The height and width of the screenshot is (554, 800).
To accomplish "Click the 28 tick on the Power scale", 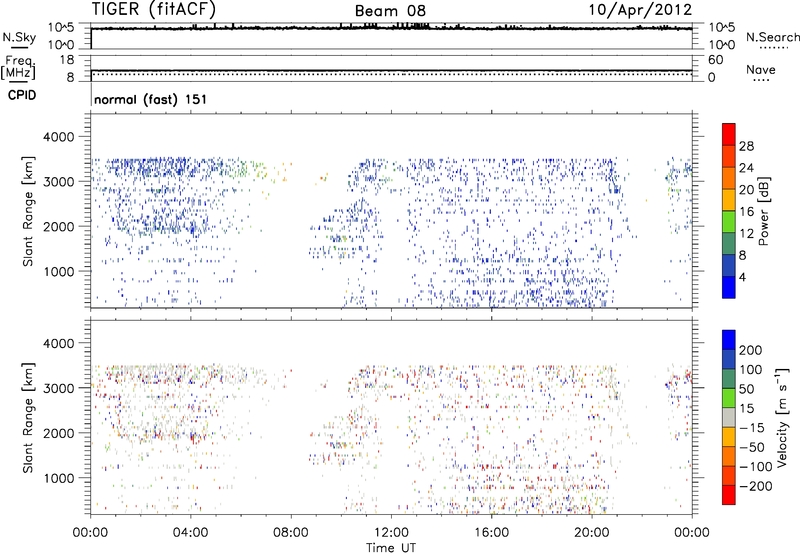I will coord(746,146).
